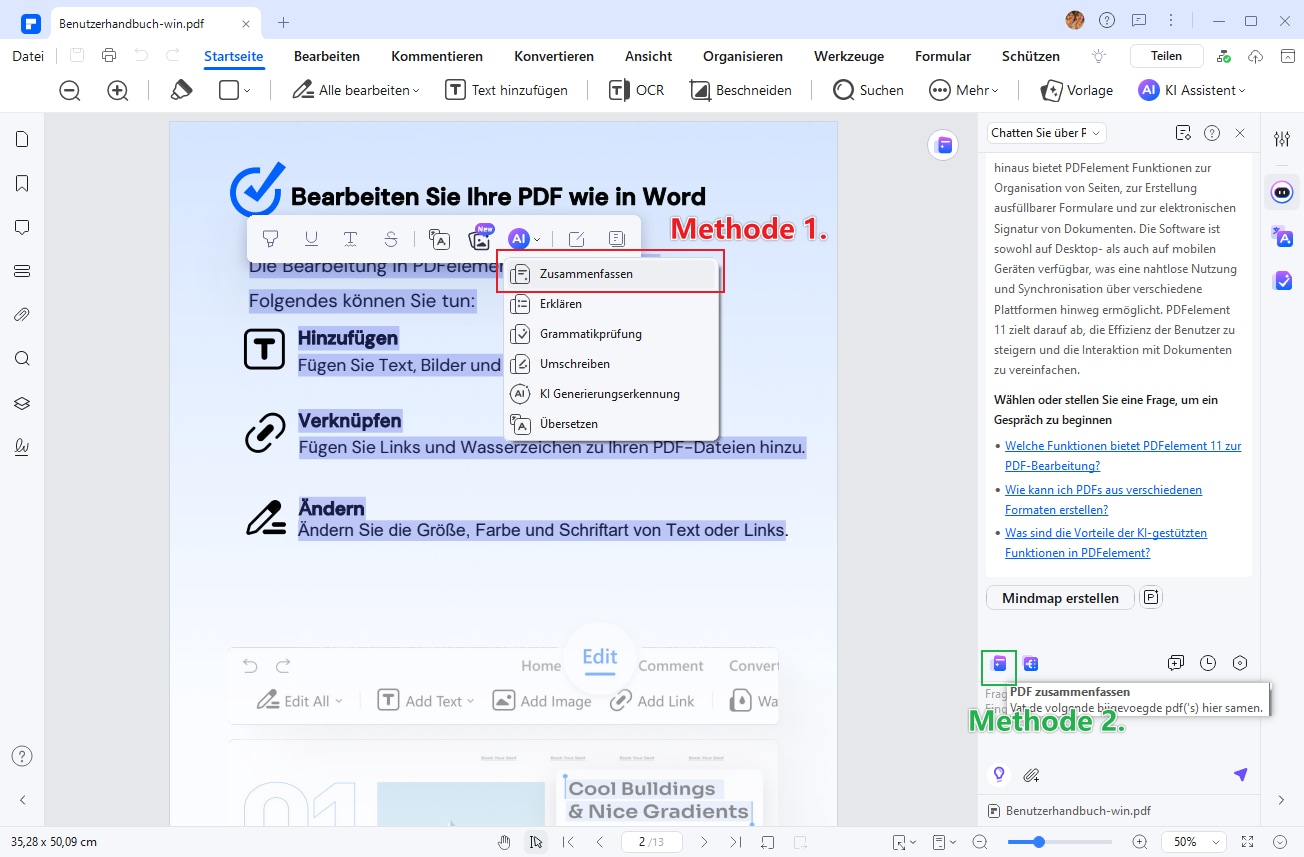Switch to the Bearbeiten tab
Screen dimensions: 1304x857
[x=327, y=56]
